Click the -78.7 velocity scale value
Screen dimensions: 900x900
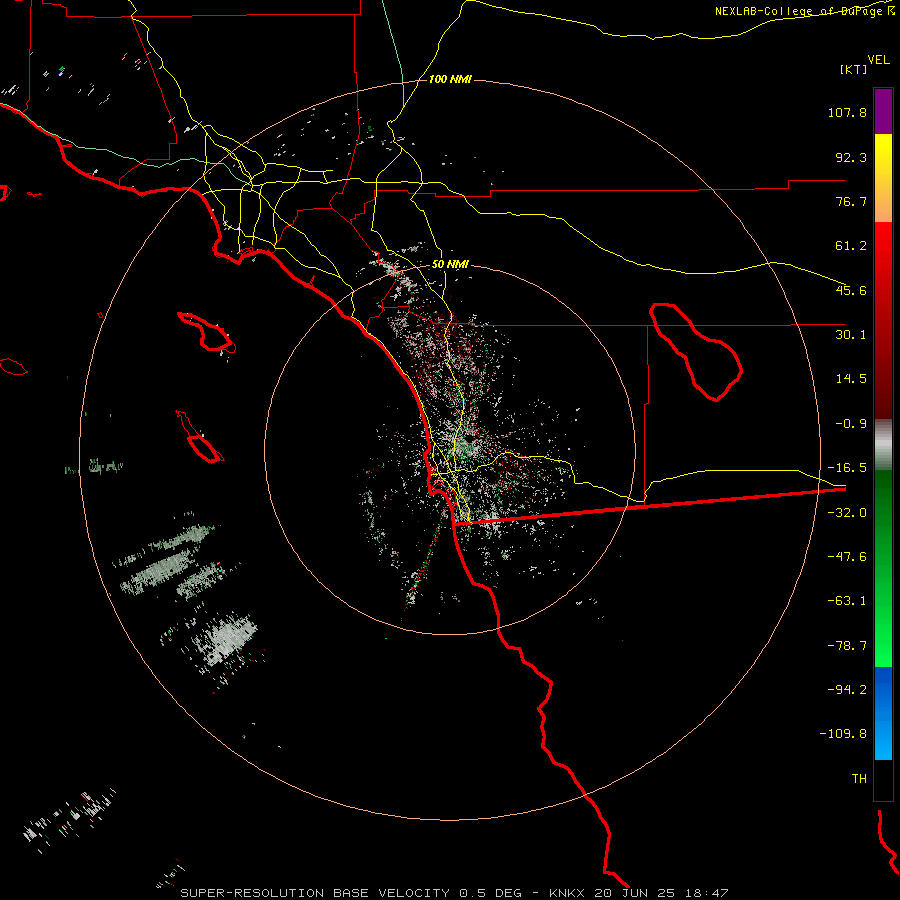click(847, 646)
